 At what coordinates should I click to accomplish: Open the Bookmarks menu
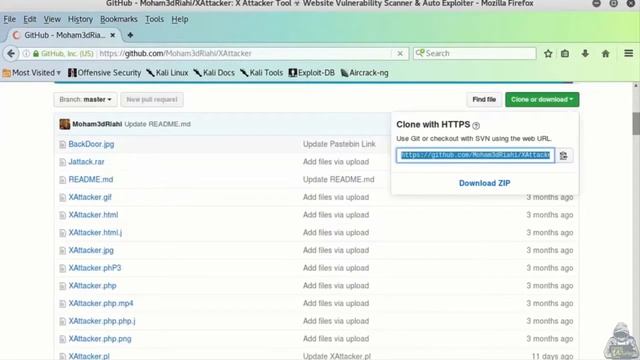point(119,19)
